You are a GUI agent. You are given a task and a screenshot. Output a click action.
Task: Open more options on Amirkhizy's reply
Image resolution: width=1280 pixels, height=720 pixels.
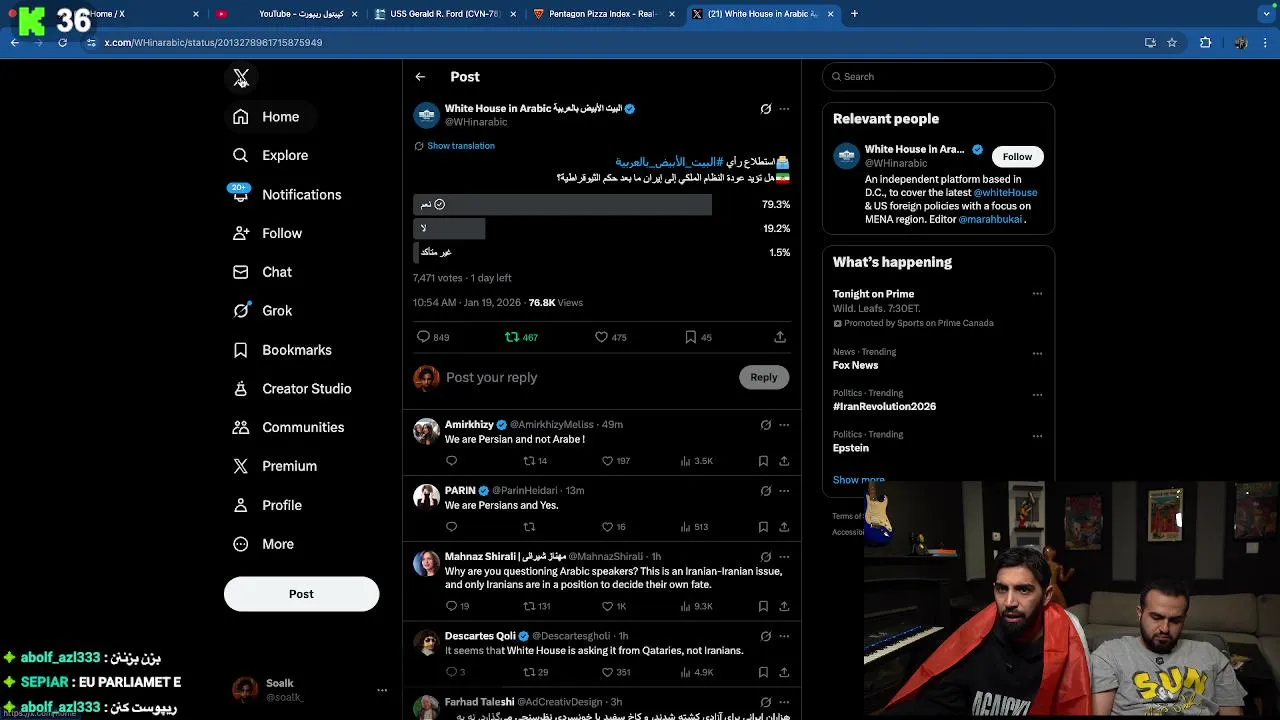784,425
